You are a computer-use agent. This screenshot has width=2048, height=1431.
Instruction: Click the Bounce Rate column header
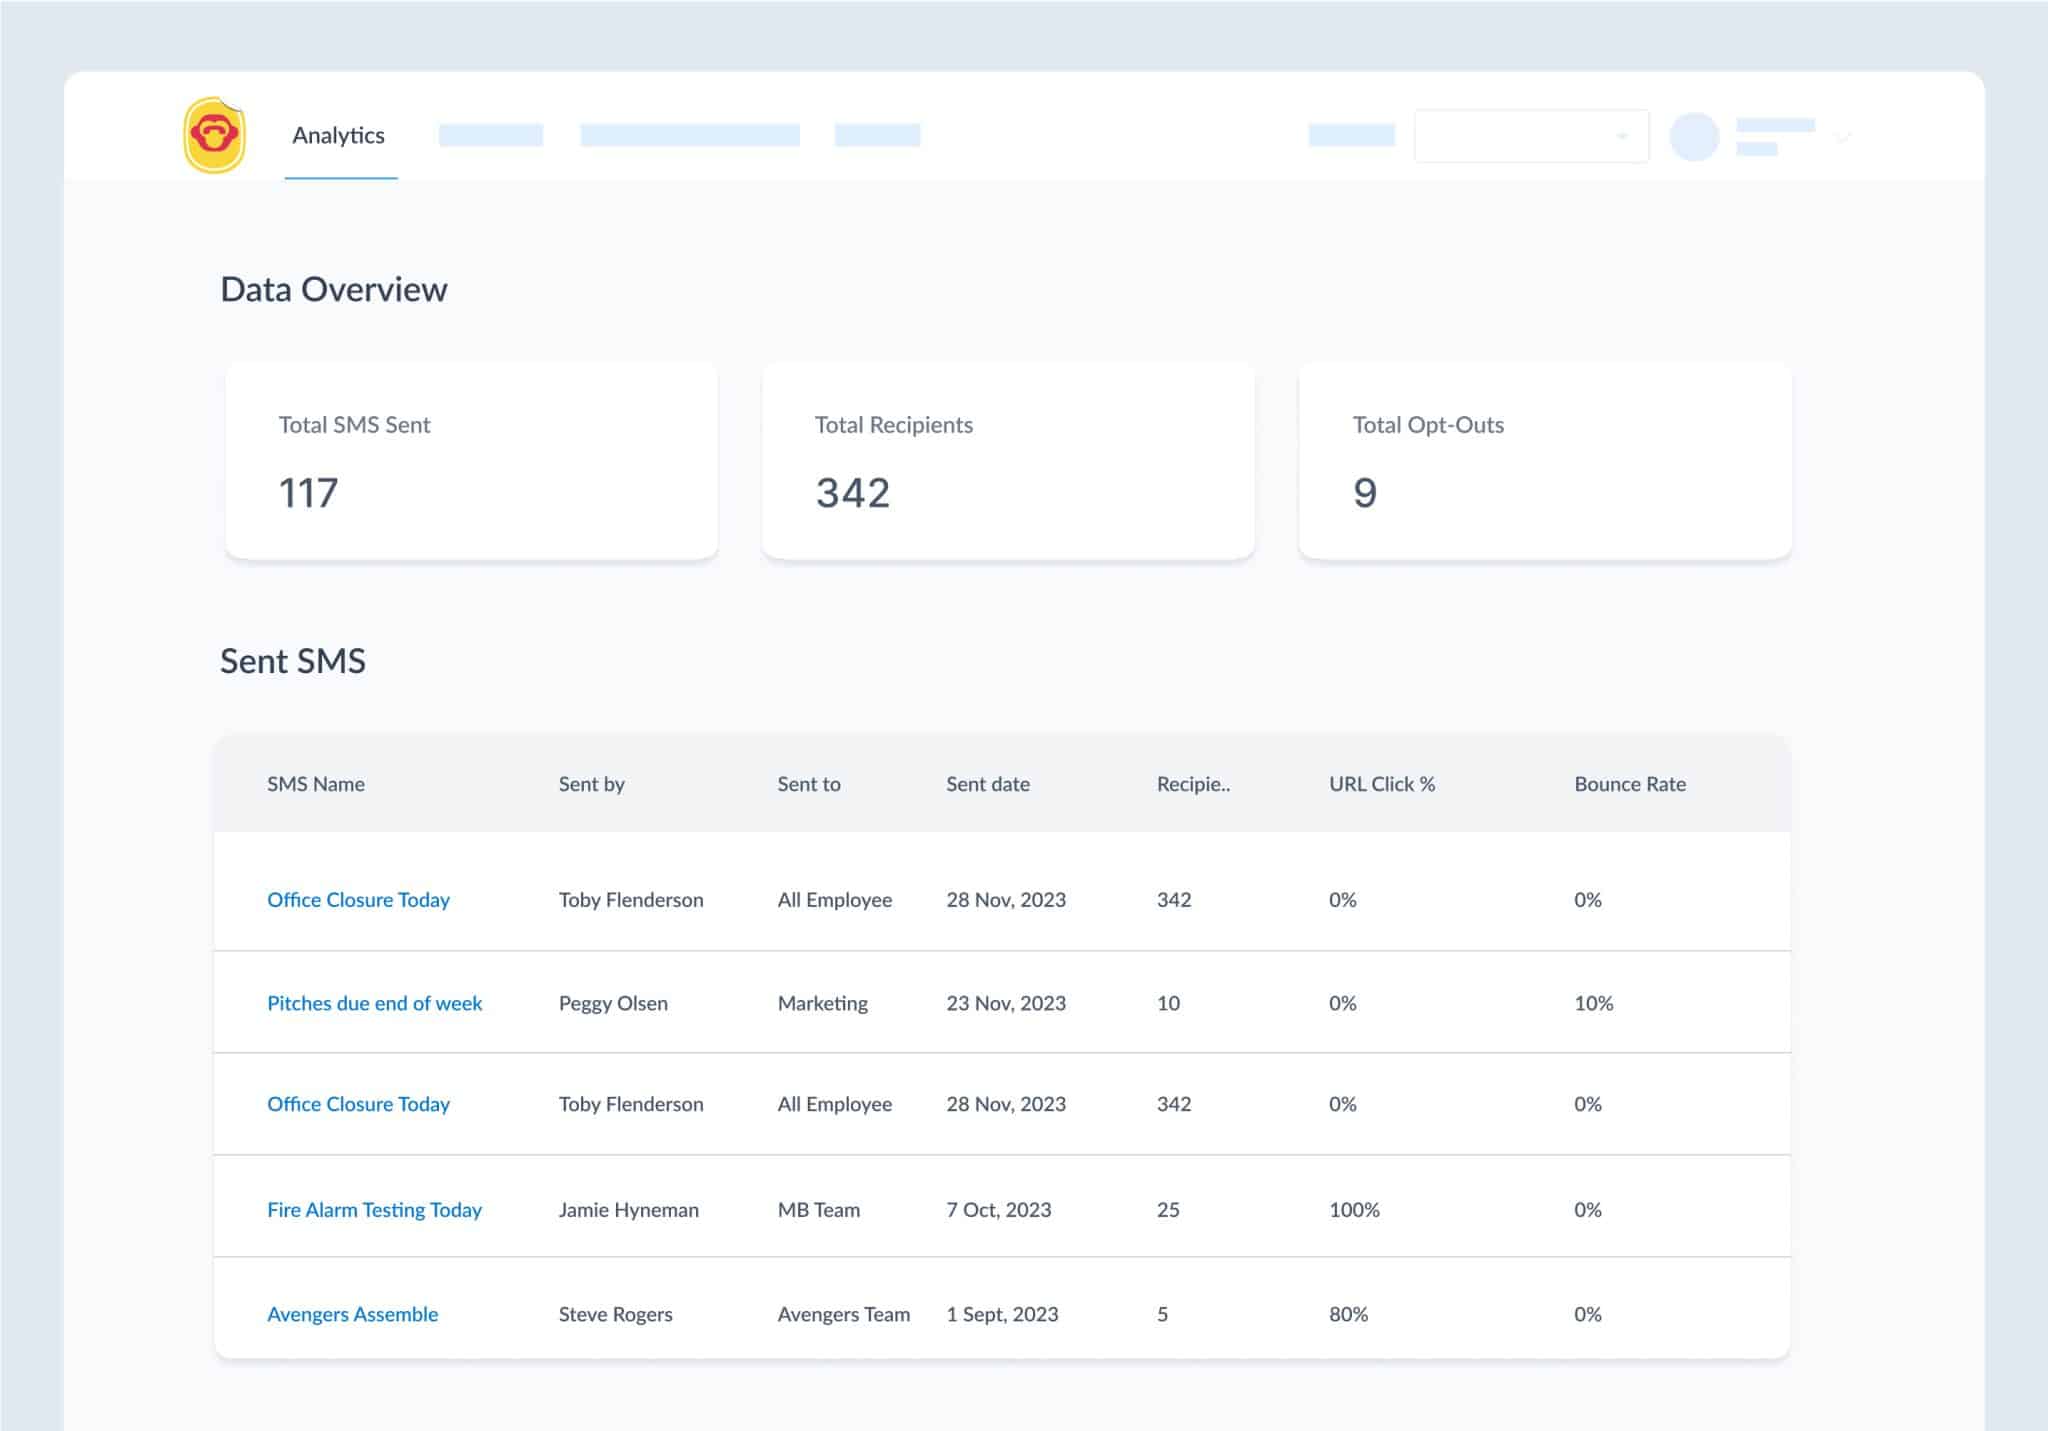(1629, 784)
